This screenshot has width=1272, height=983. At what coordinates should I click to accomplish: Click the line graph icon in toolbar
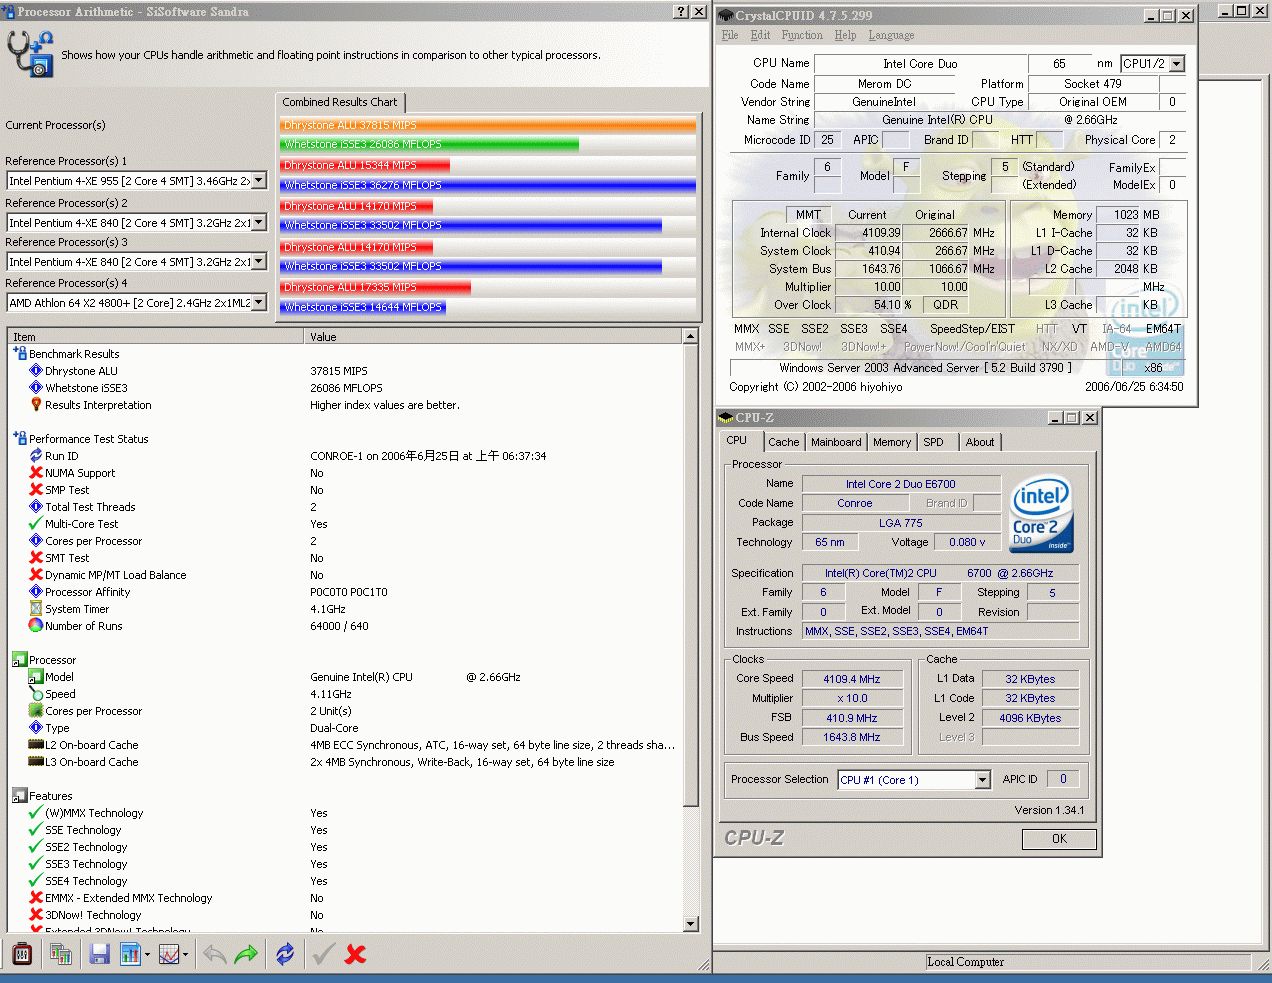[x=169, y=955]
